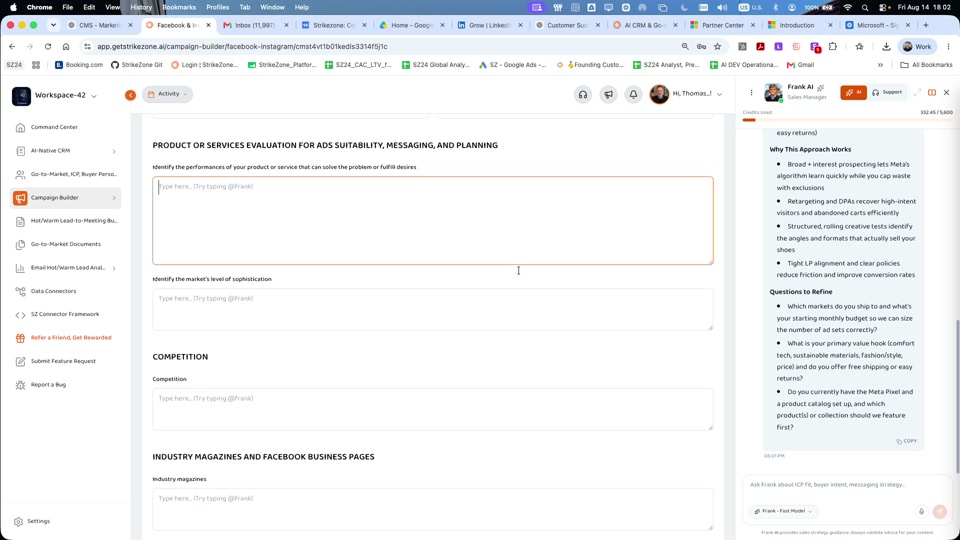Bookmark this page with star icon
Screen dimensions: 960x540
click(718, 47)
